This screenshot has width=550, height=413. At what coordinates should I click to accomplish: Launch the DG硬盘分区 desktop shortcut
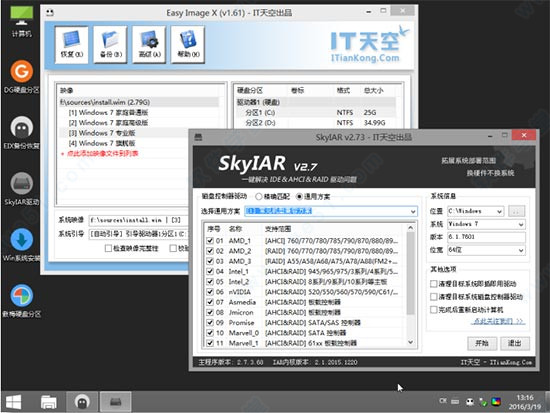coord(21,76)
